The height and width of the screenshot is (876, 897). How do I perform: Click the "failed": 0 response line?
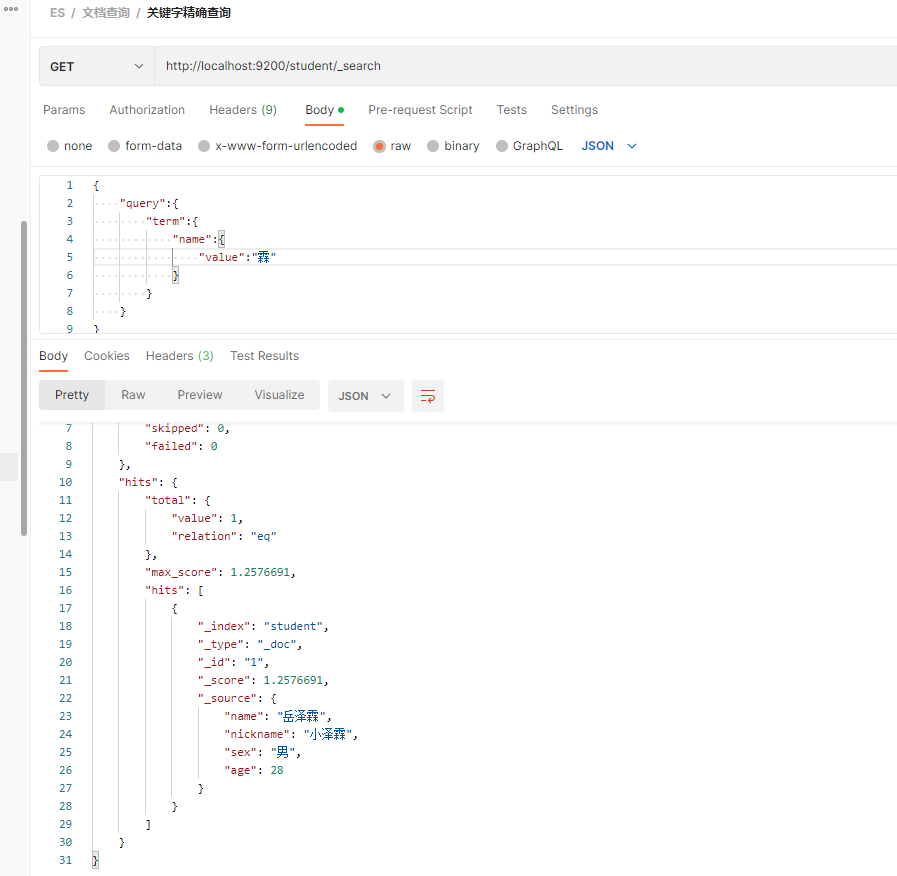181,446
